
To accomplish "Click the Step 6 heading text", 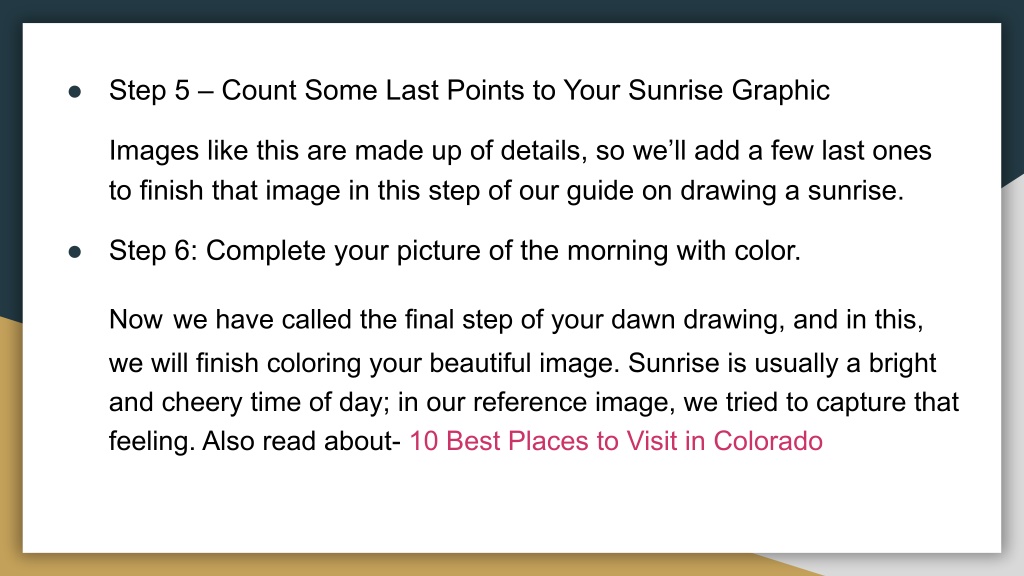I will (455, 251).
